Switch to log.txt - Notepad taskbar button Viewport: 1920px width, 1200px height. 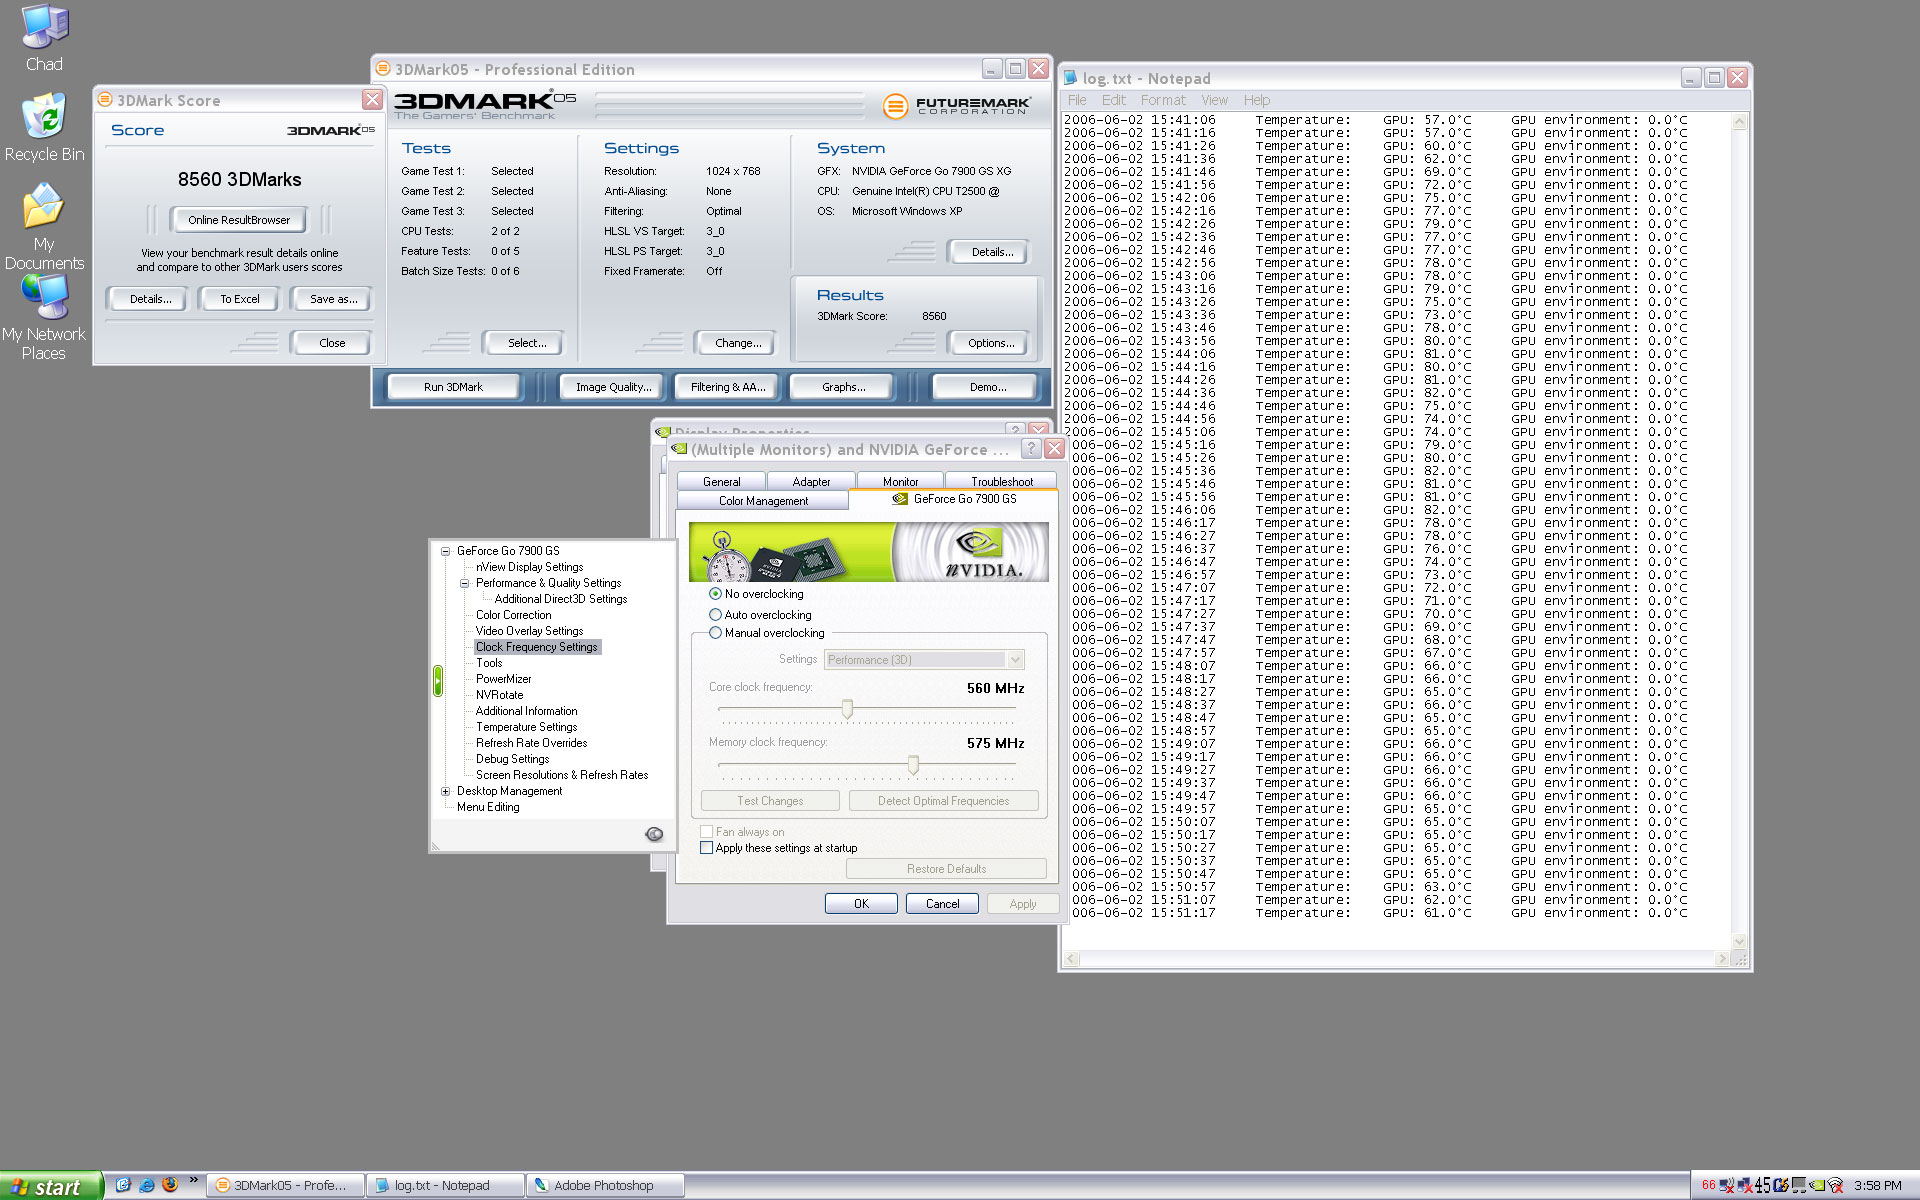point(446,1186)
